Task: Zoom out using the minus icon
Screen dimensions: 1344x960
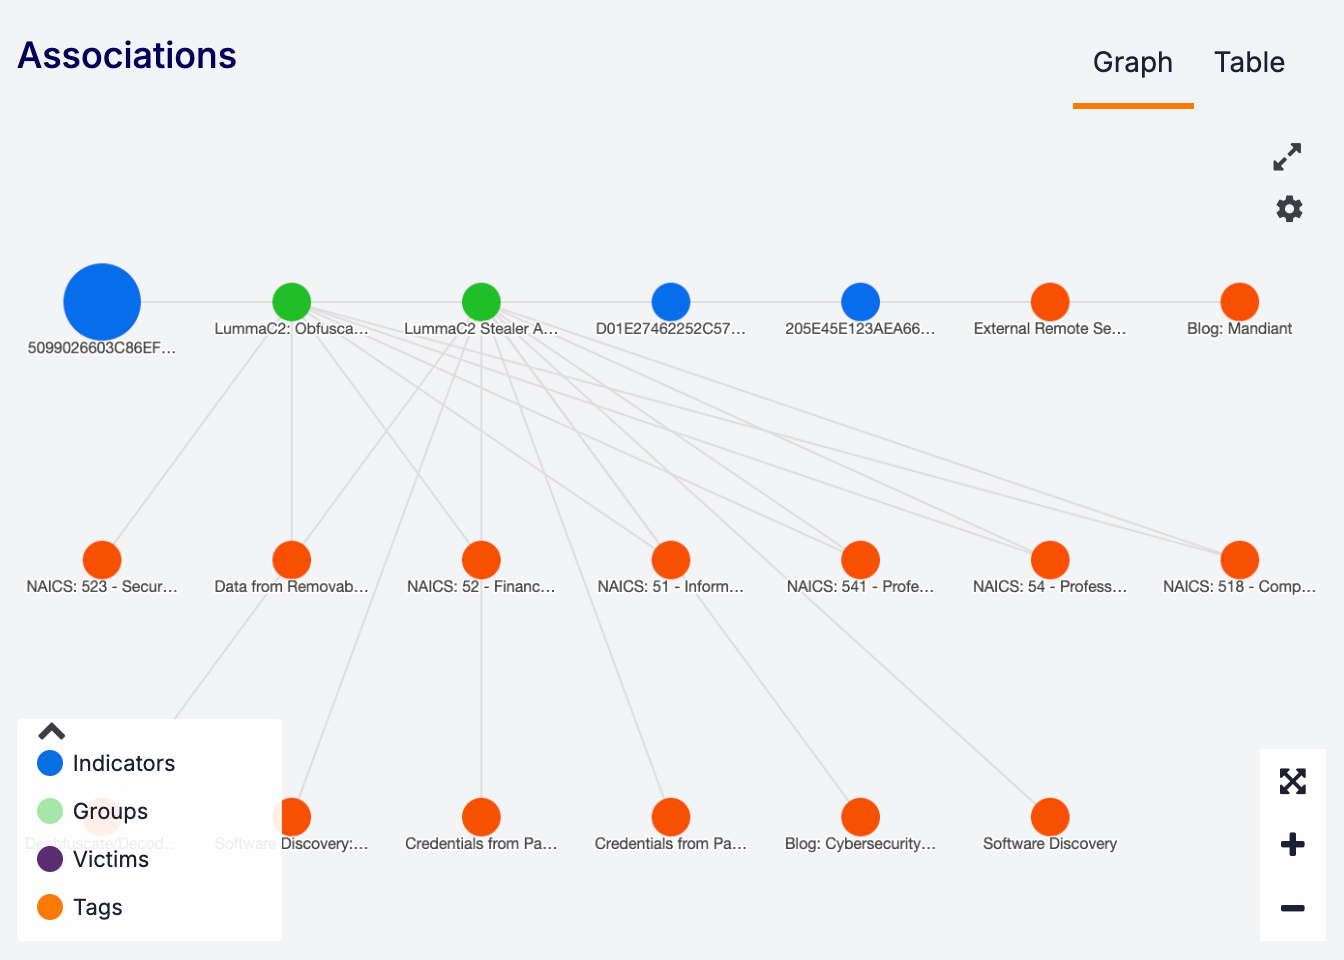Action: coord(1292,908)
